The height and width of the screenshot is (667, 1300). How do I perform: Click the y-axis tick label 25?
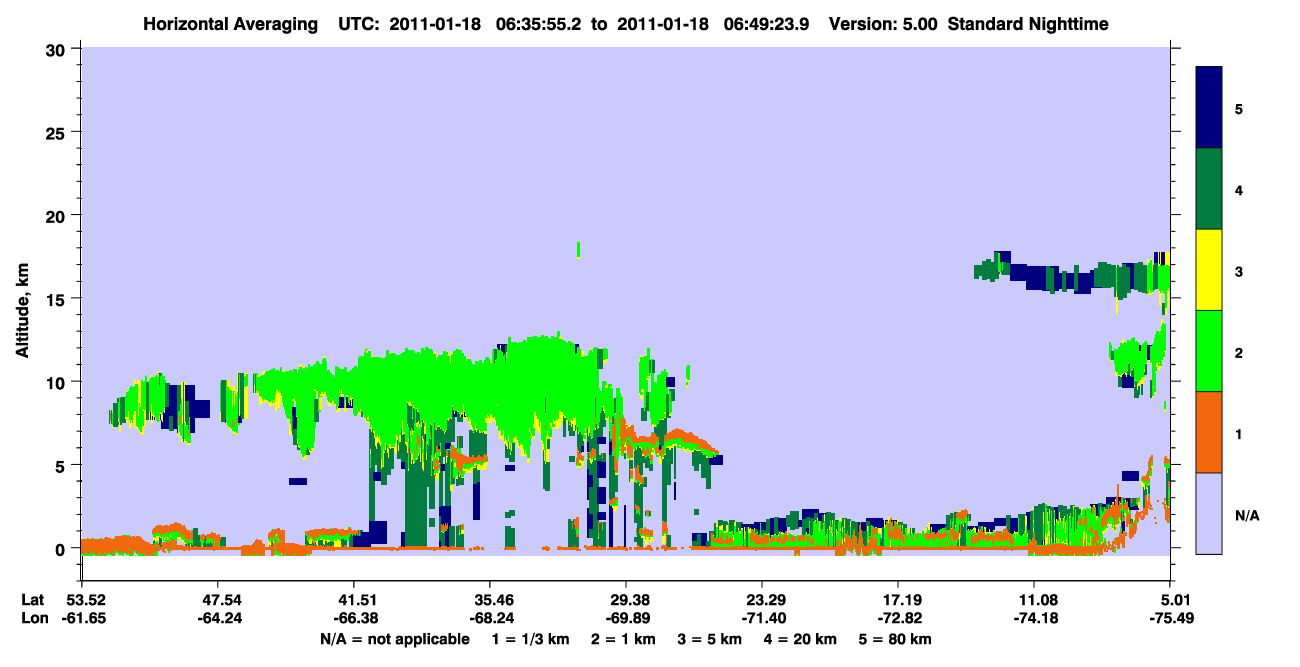tap(58, 132)
